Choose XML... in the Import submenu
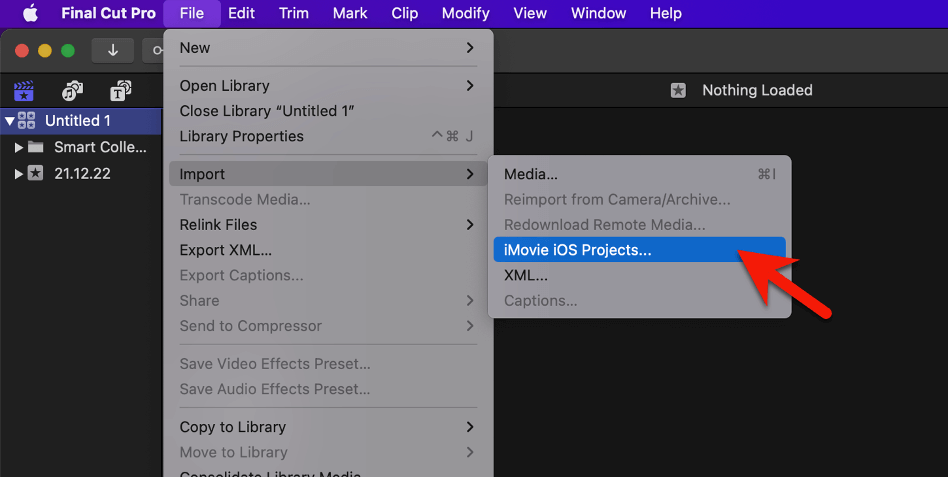This screenshot has width=948, height=478. (640, 276)
